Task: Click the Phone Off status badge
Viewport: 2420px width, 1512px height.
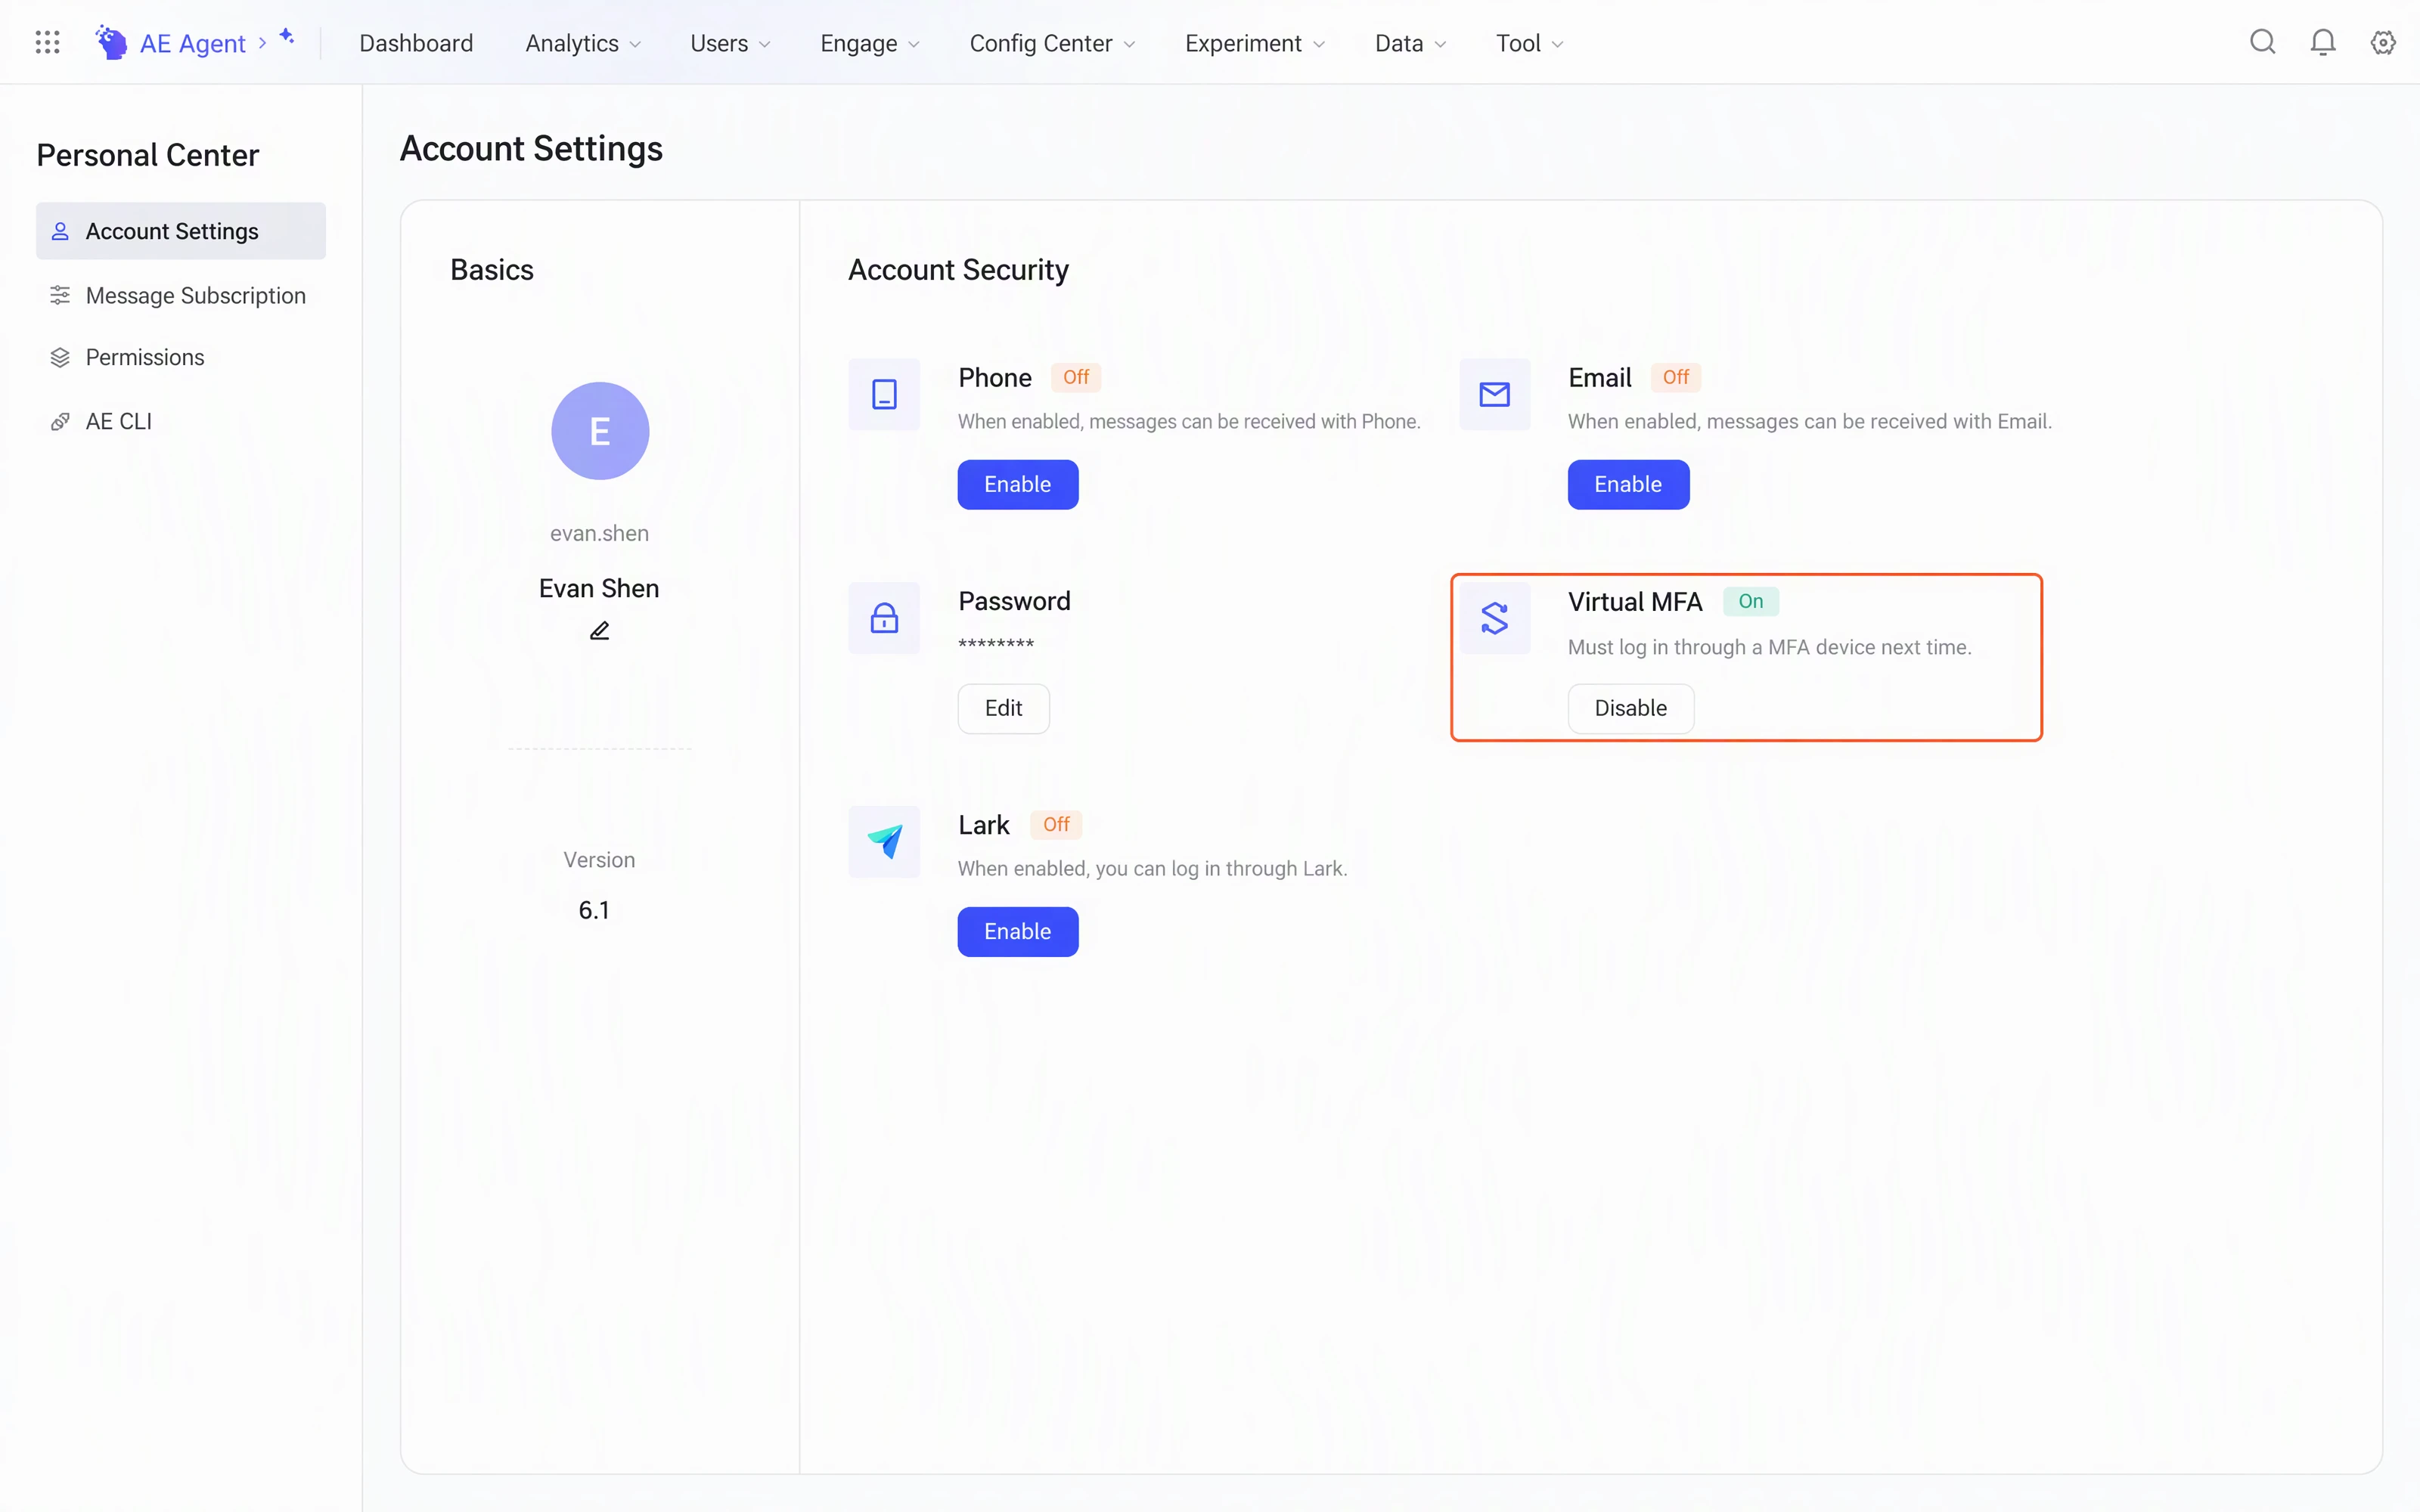Action: pyautogui.click(x=1076, y=377)
